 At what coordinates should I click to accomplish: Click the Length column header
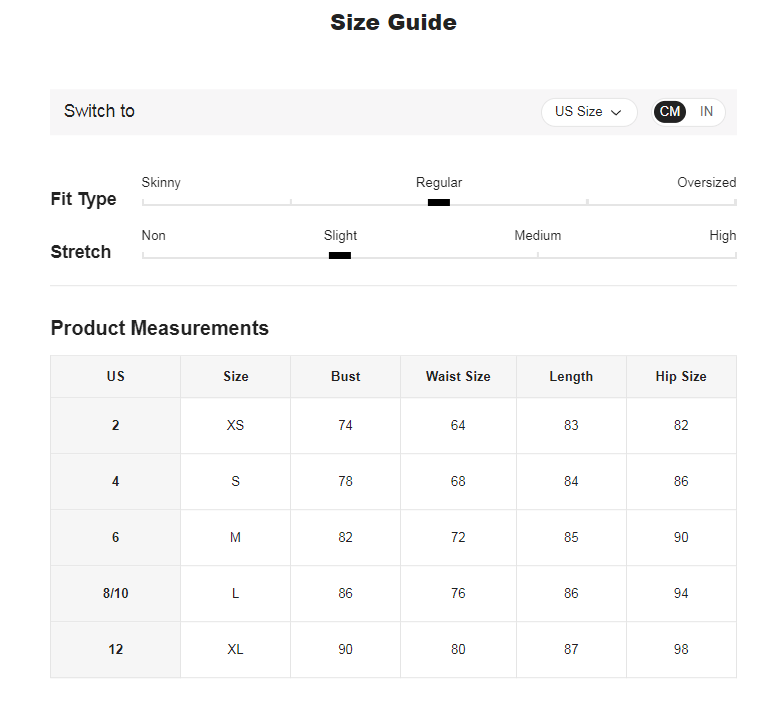pos(571,377)
